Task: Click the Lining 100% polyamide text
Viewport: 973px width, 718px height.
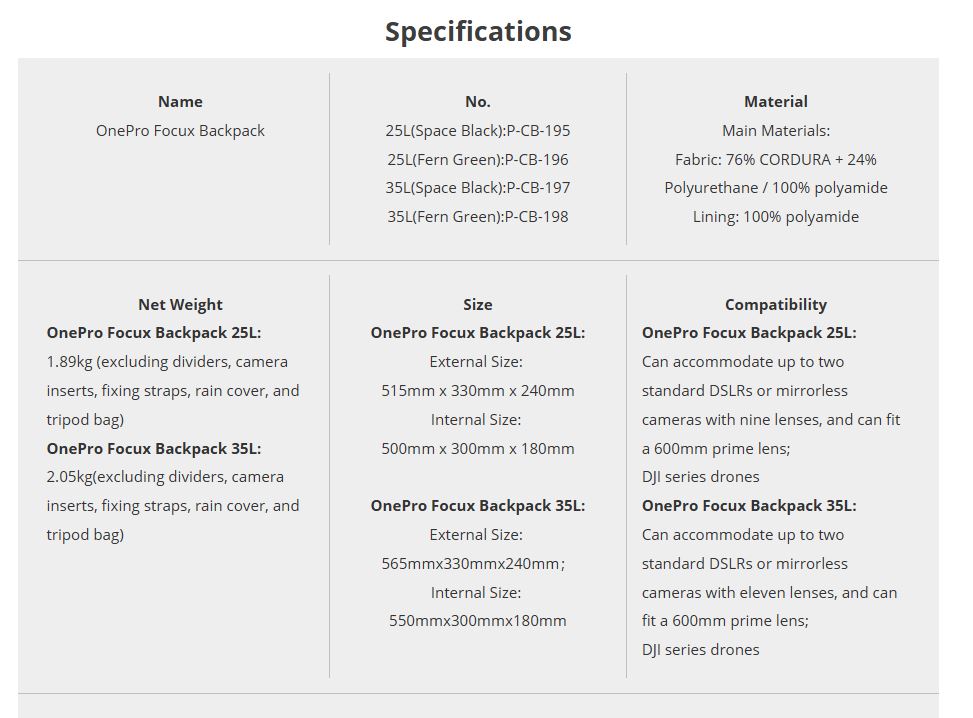Action: tap(776, 217)
